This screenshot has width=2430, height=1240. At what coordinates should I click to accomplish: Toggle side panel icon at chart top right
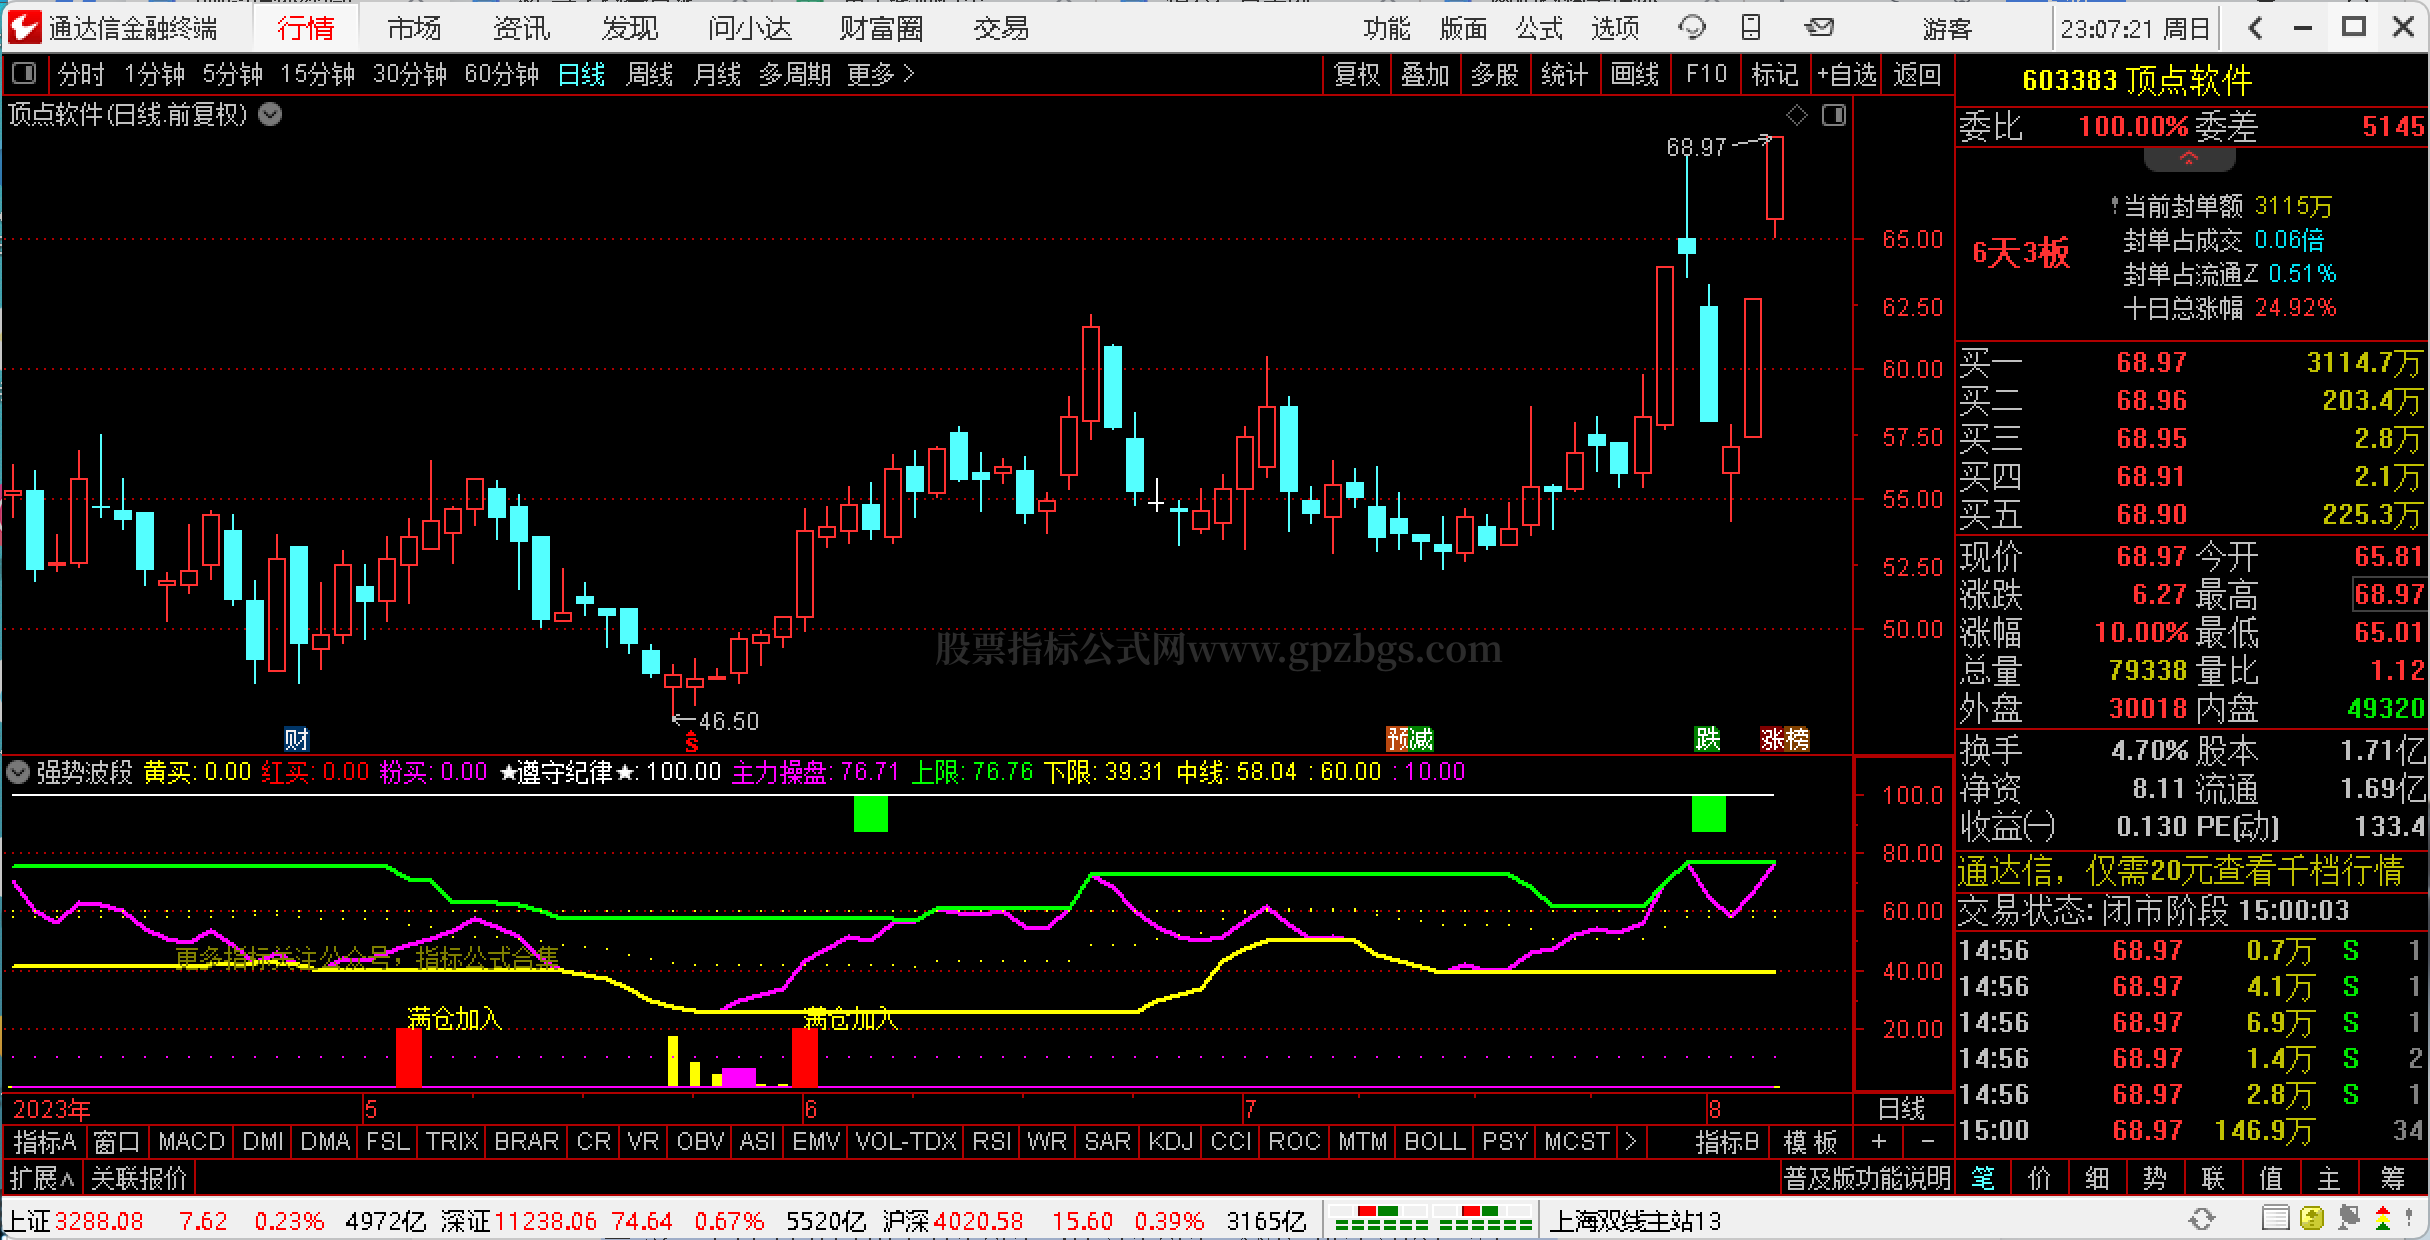click(1834, 116)
